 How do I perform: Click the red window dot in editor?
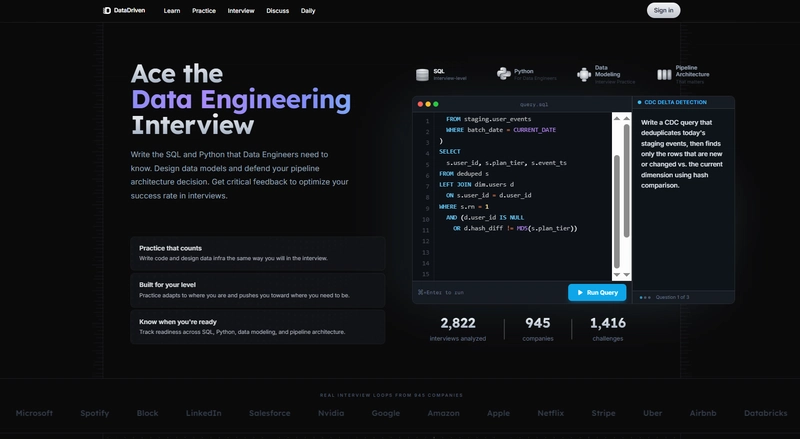[419, 104]
